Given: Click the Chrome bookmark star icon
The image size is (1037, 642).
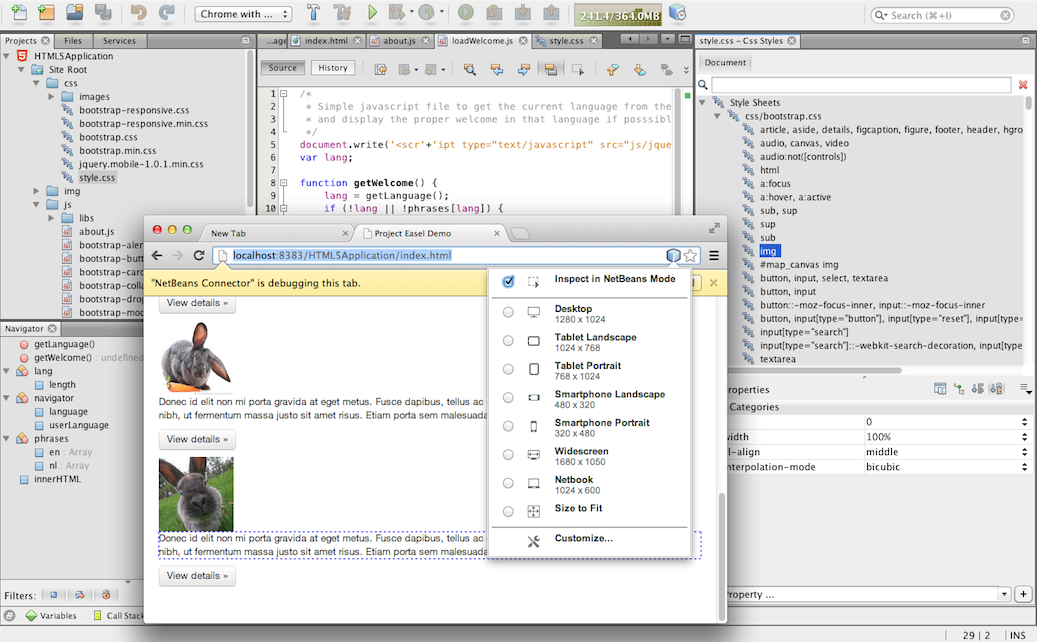Looking at the screenshot, I should point(690,256).
